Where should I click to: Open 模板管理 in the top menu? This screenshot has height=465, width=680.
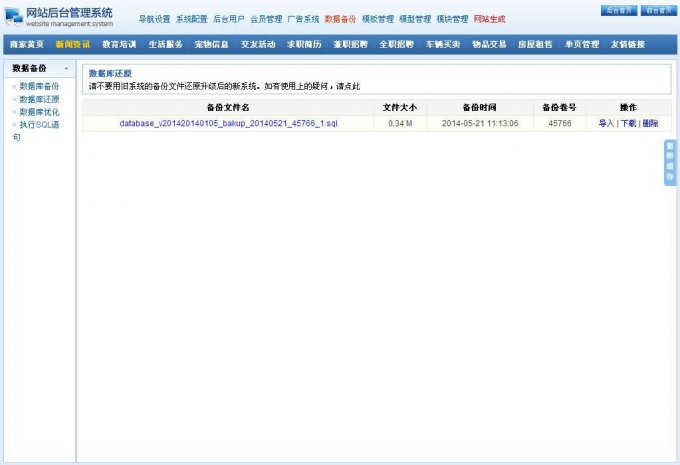378,19
